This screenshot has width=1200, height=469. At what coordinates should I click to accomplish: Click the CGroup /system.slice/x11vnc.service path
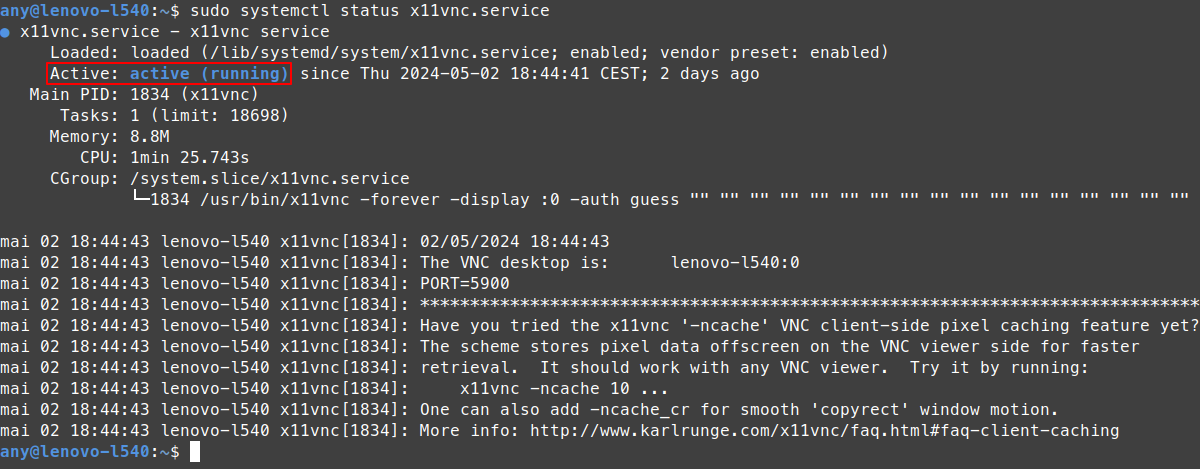(x=270, y=179)
